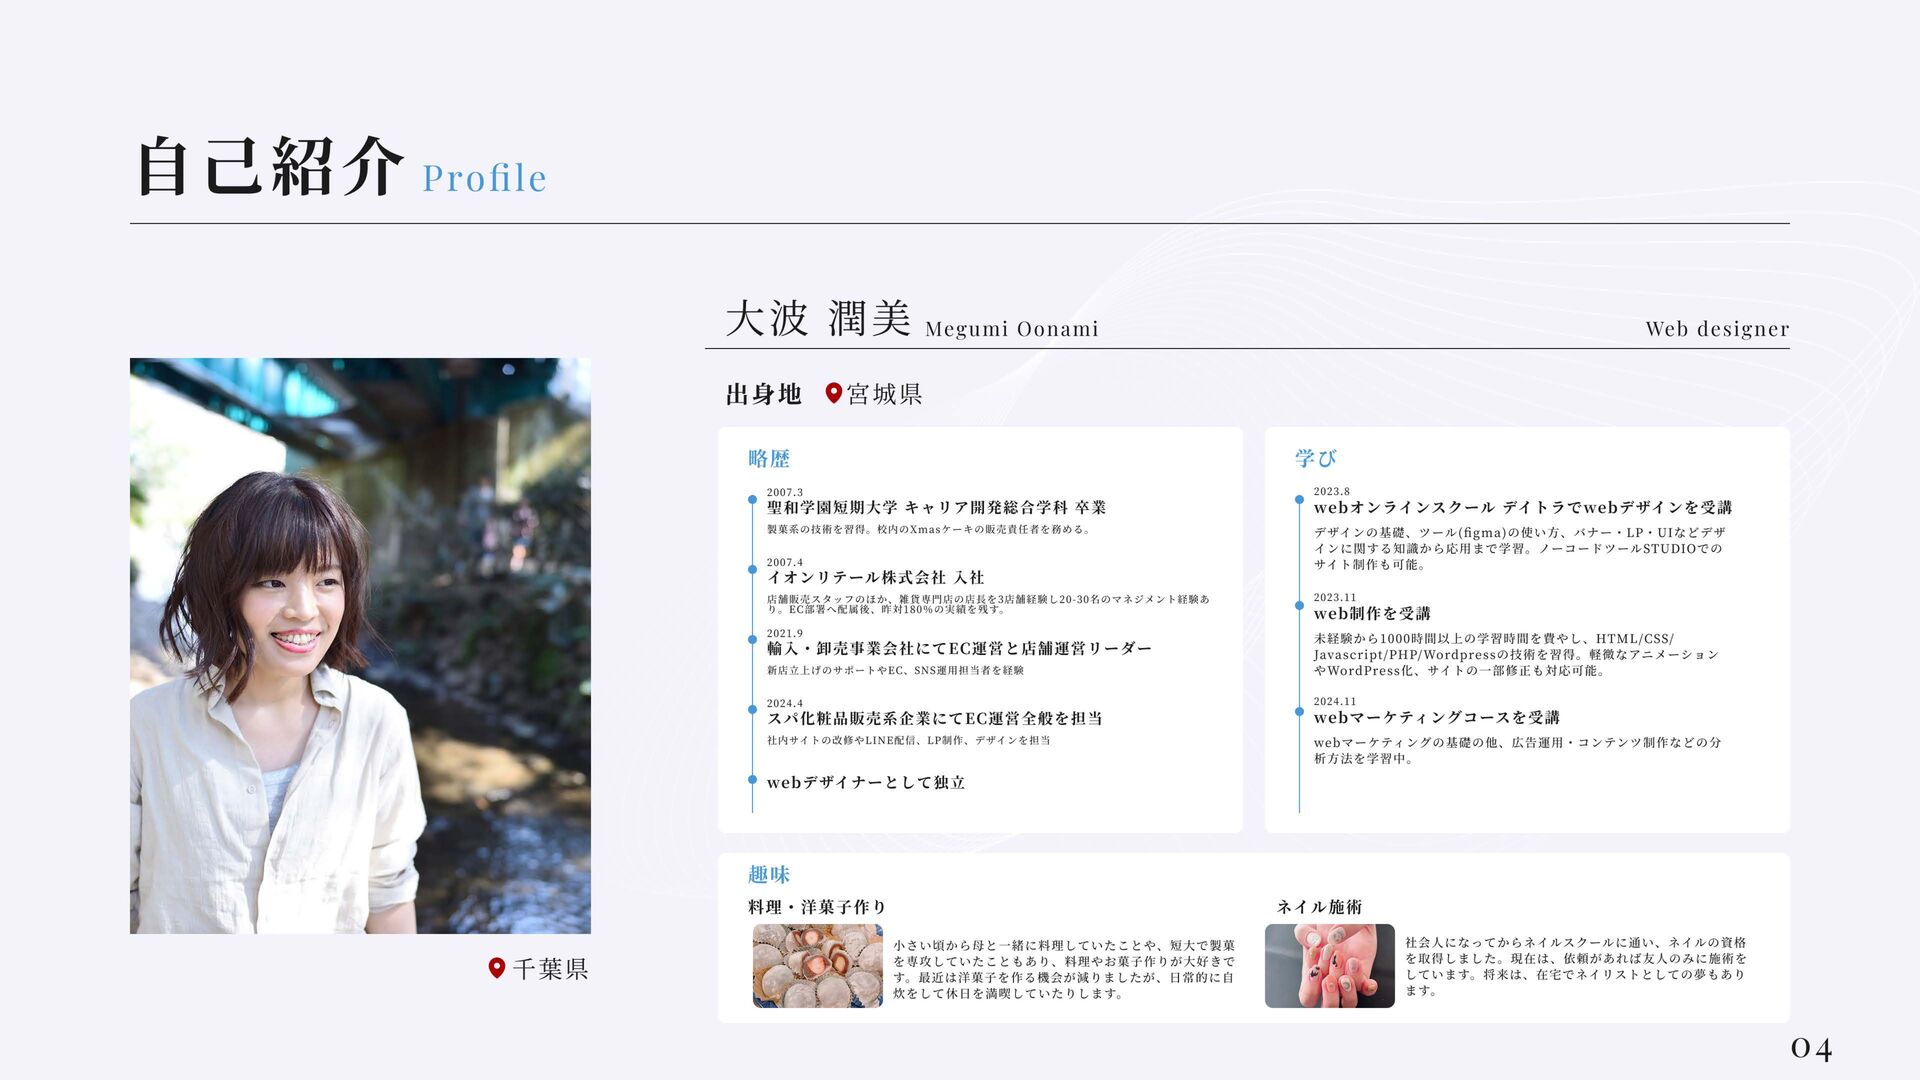Click the red location pin beside 宮城県

click(833, 393)
